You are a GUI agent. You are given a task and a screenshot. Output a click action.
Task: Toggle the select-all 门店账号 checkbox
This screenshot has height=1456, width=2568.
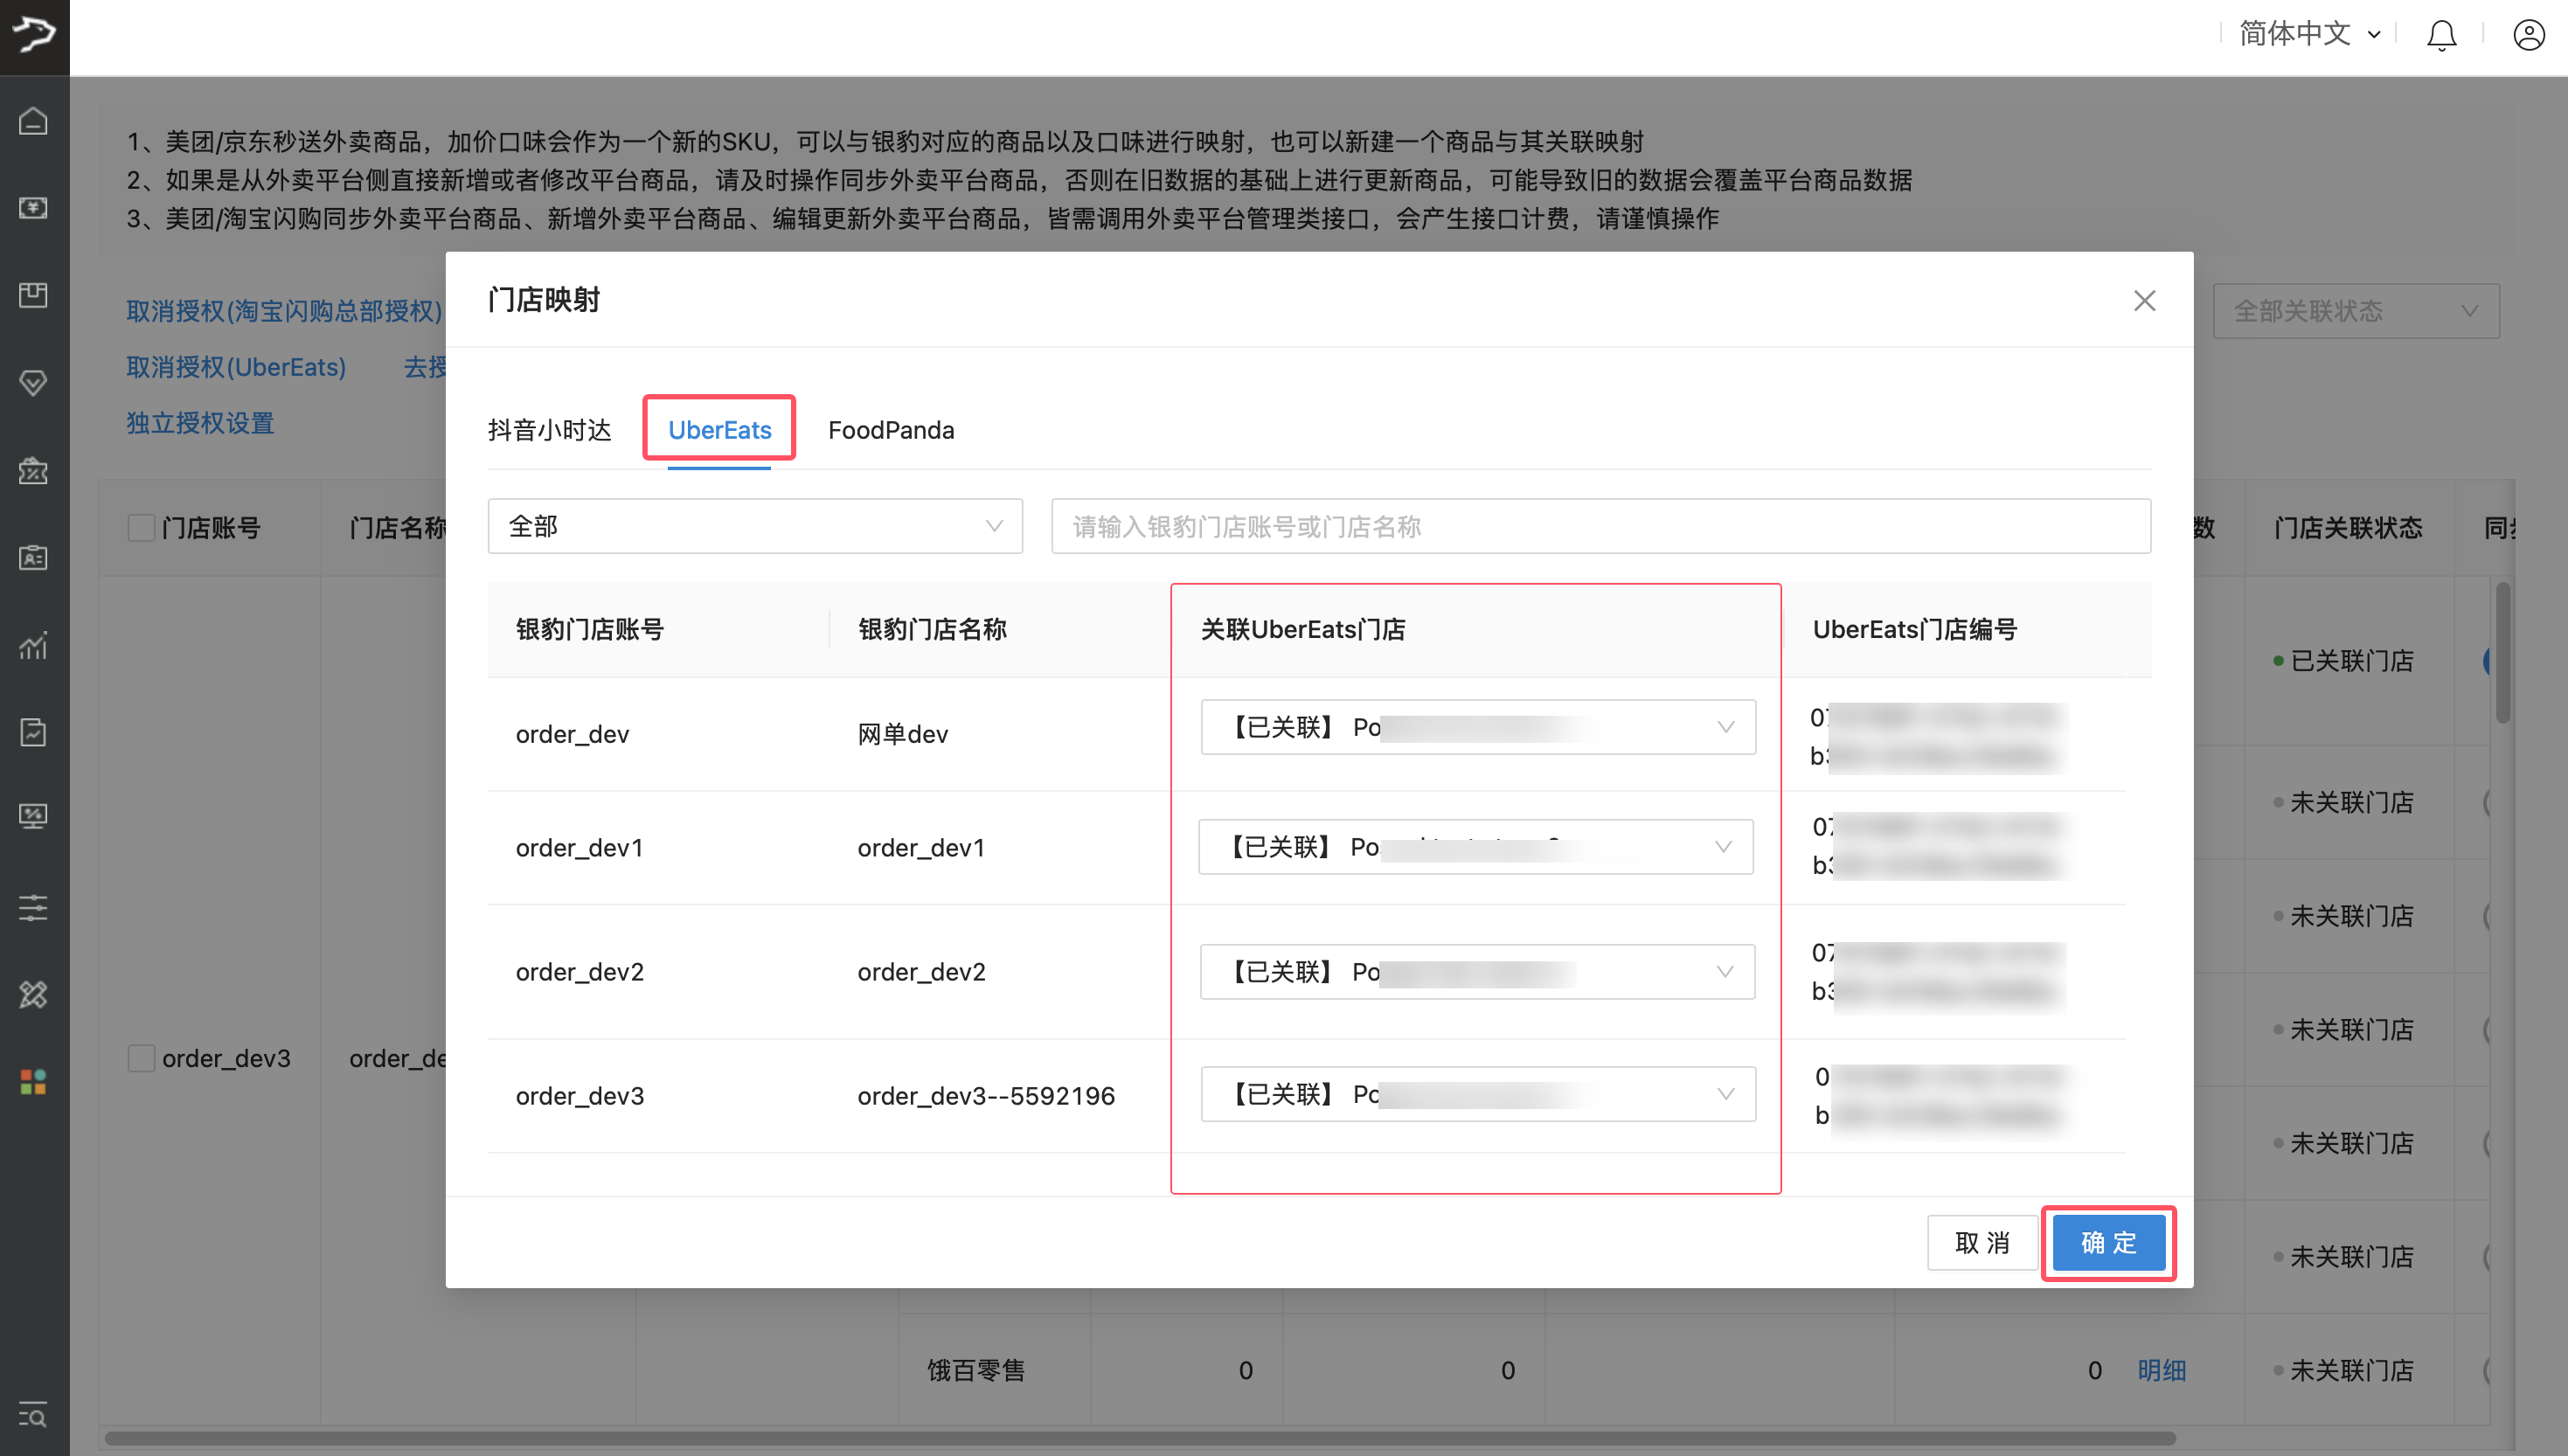(141, 528)
